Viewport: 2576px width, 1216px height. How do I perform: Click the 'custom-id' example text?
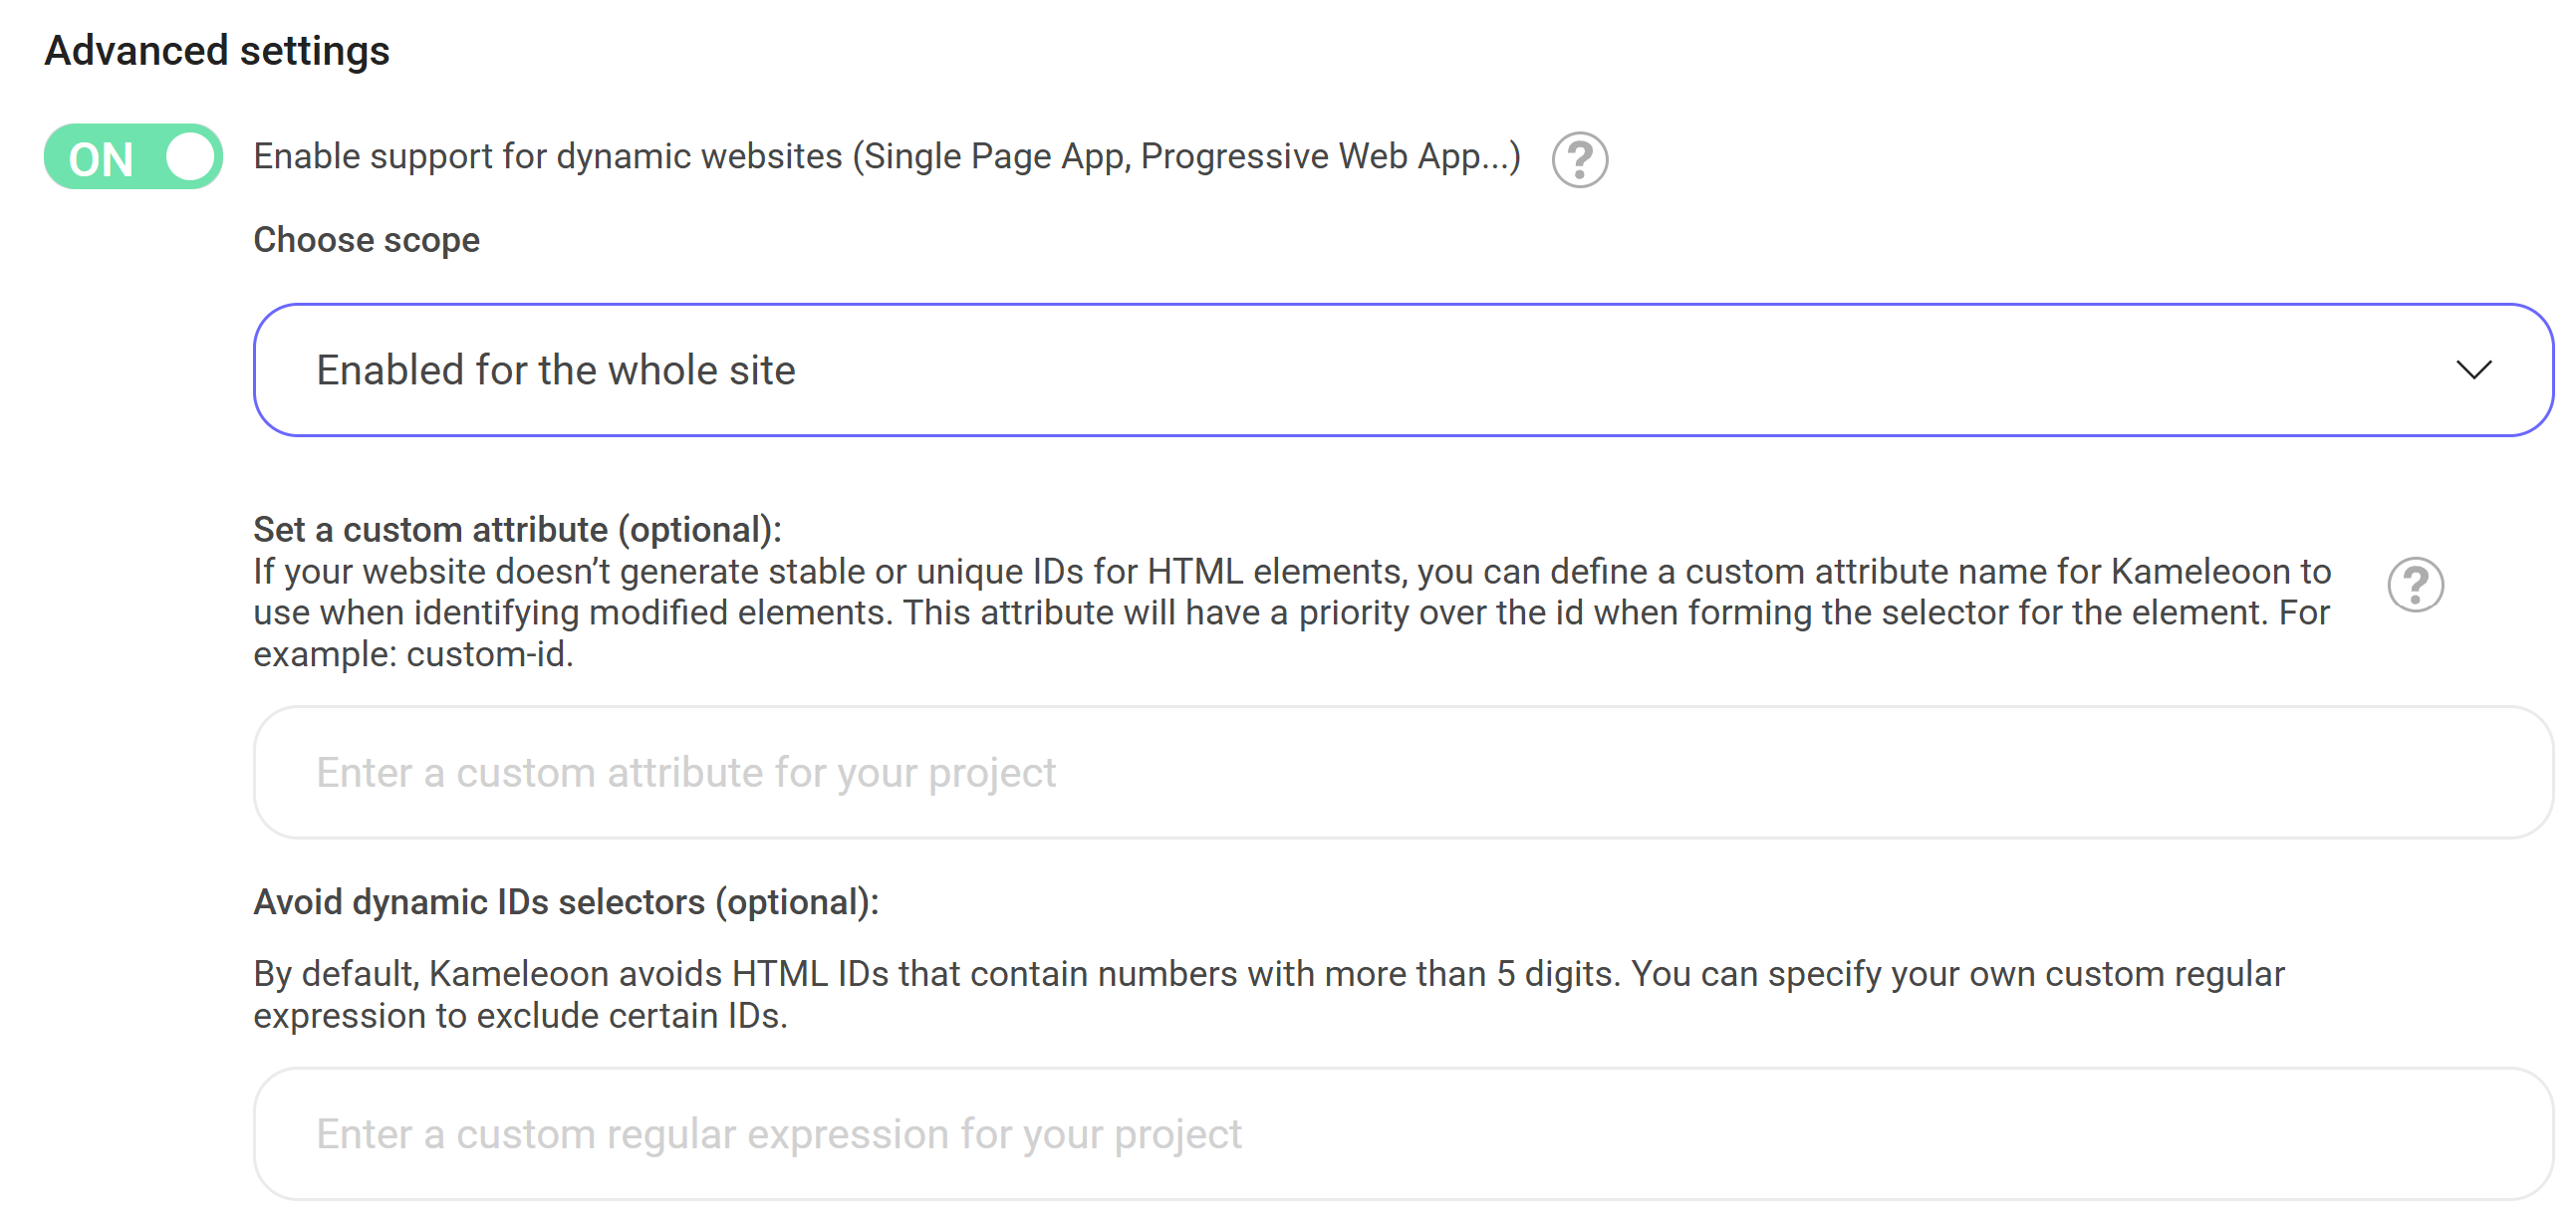488,654
